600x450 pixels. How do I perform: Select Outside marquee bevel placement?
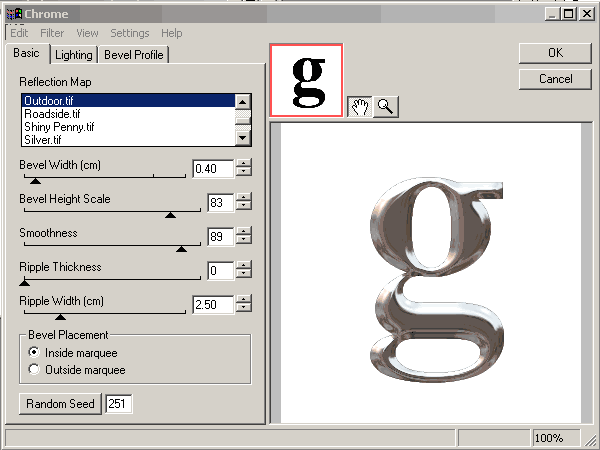[35, 369]
